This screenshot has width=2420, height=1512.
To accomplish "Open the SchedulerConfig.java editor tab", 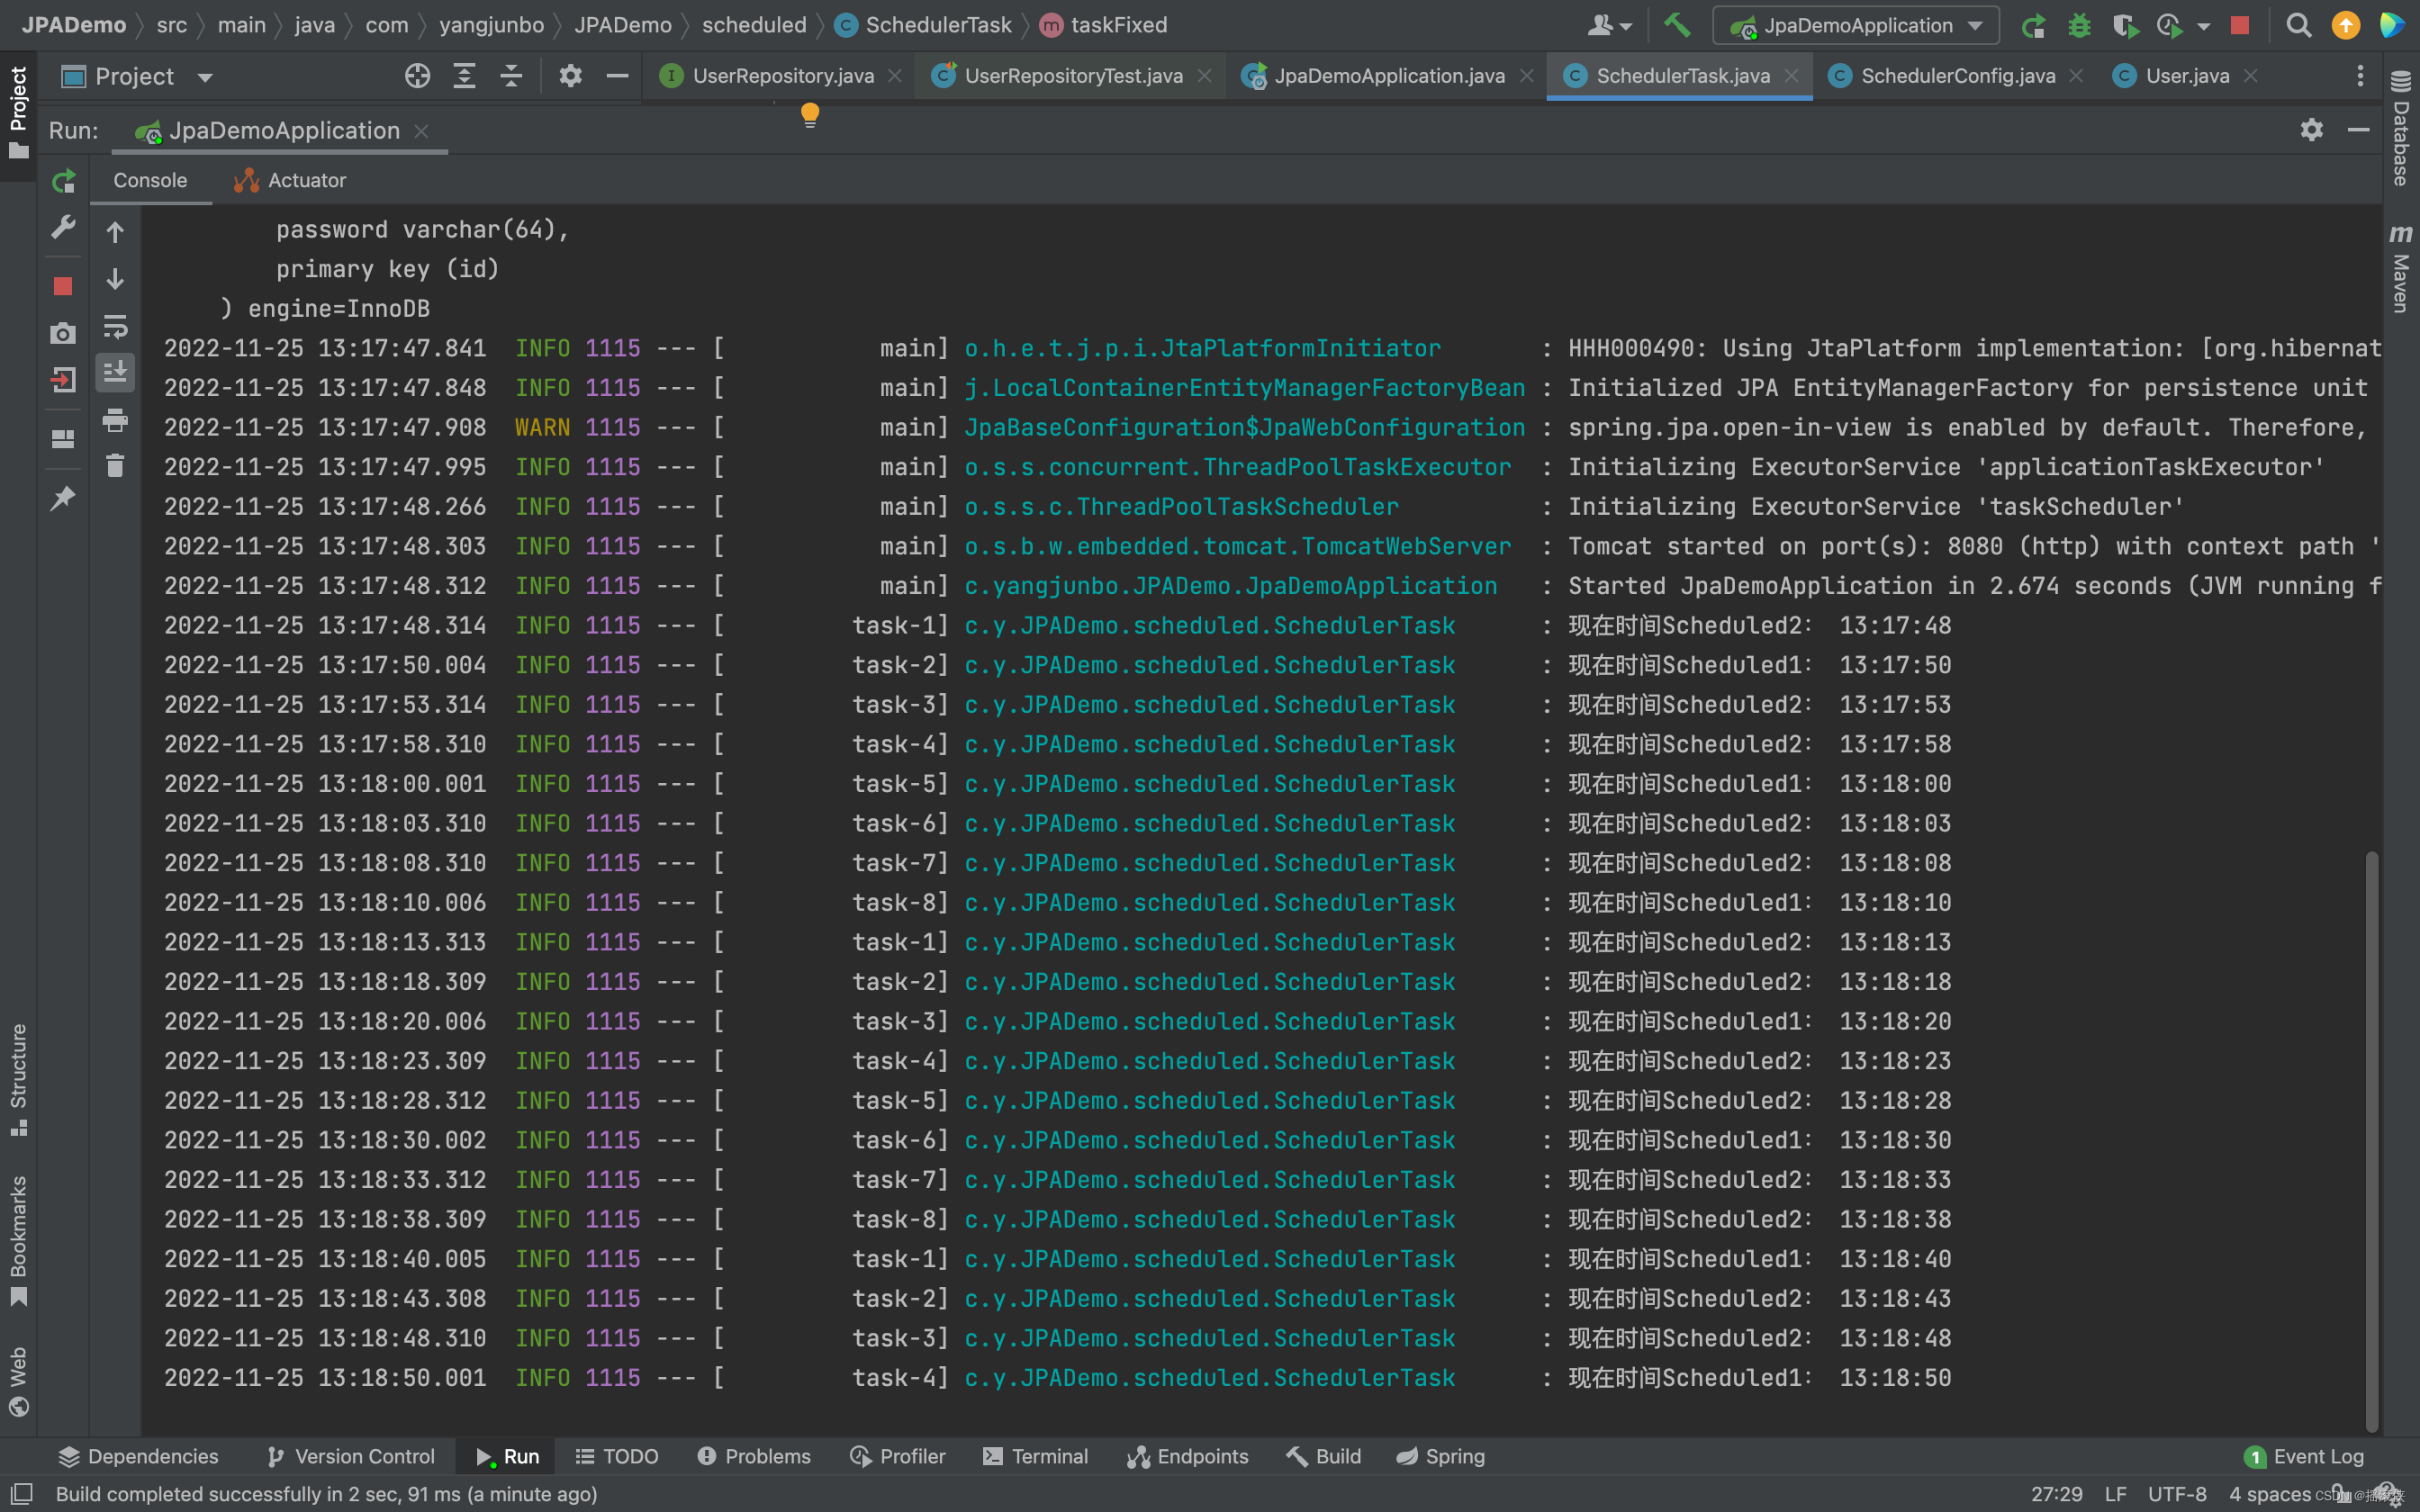I will (1956, 76).
